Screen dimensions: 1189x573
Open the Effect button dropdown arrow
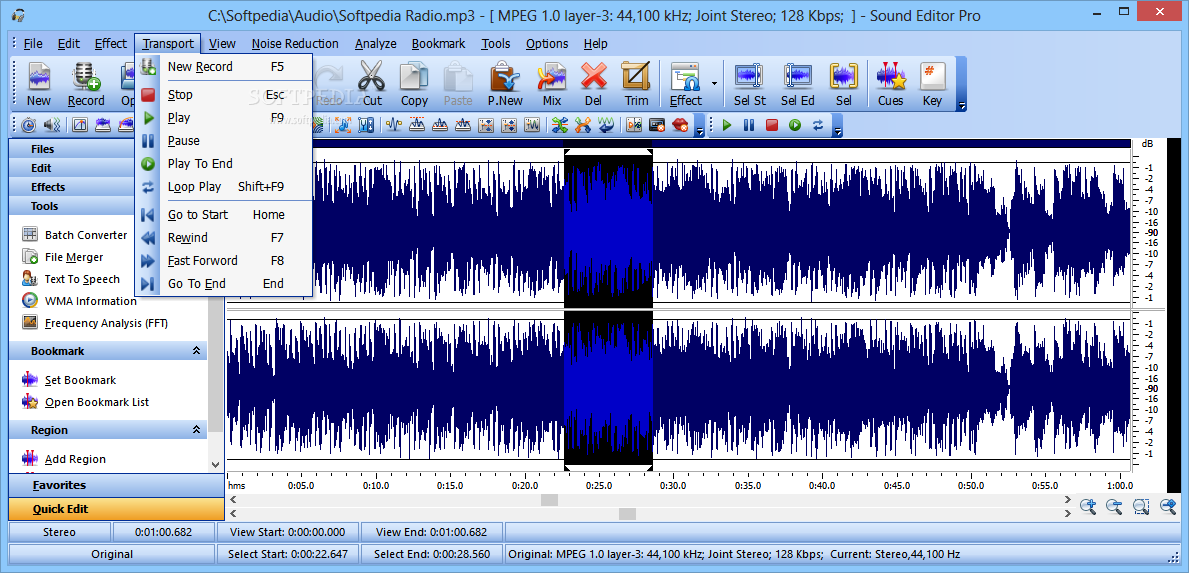[x=714, y=83]
